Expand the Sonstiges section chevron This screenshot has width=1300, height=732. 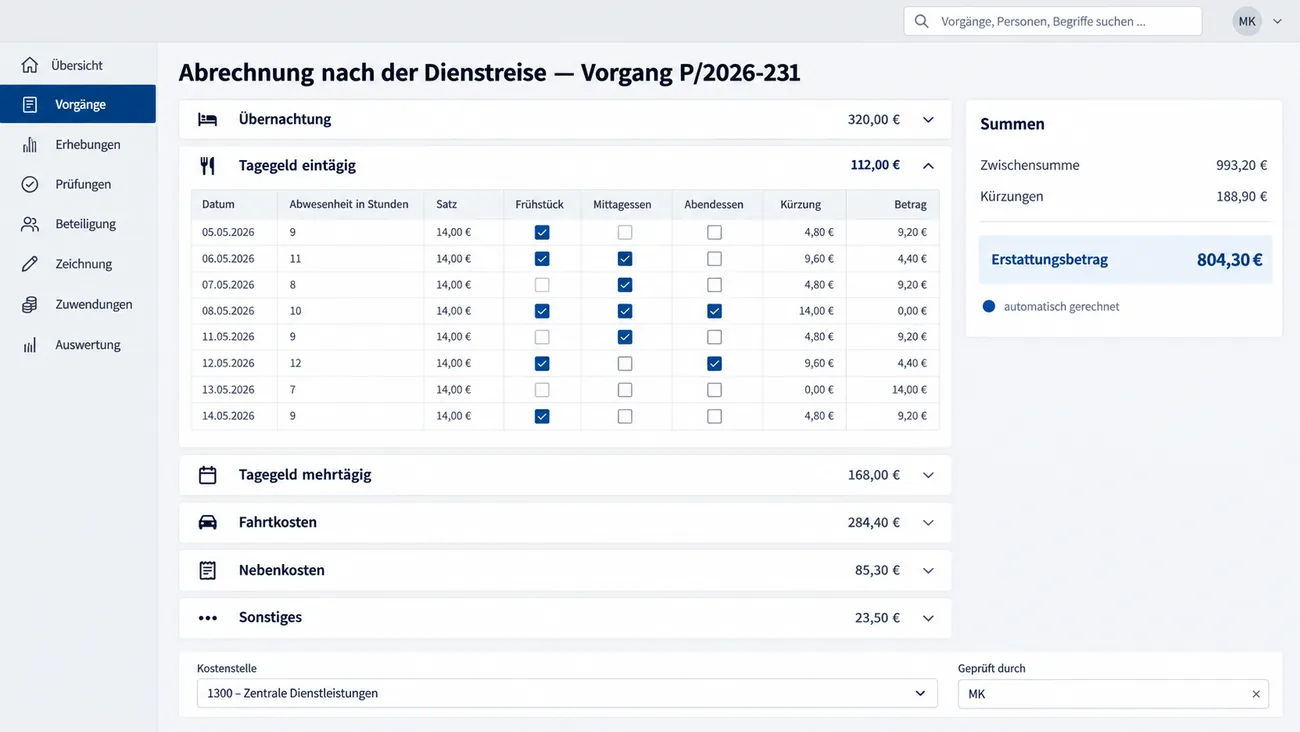928,618
